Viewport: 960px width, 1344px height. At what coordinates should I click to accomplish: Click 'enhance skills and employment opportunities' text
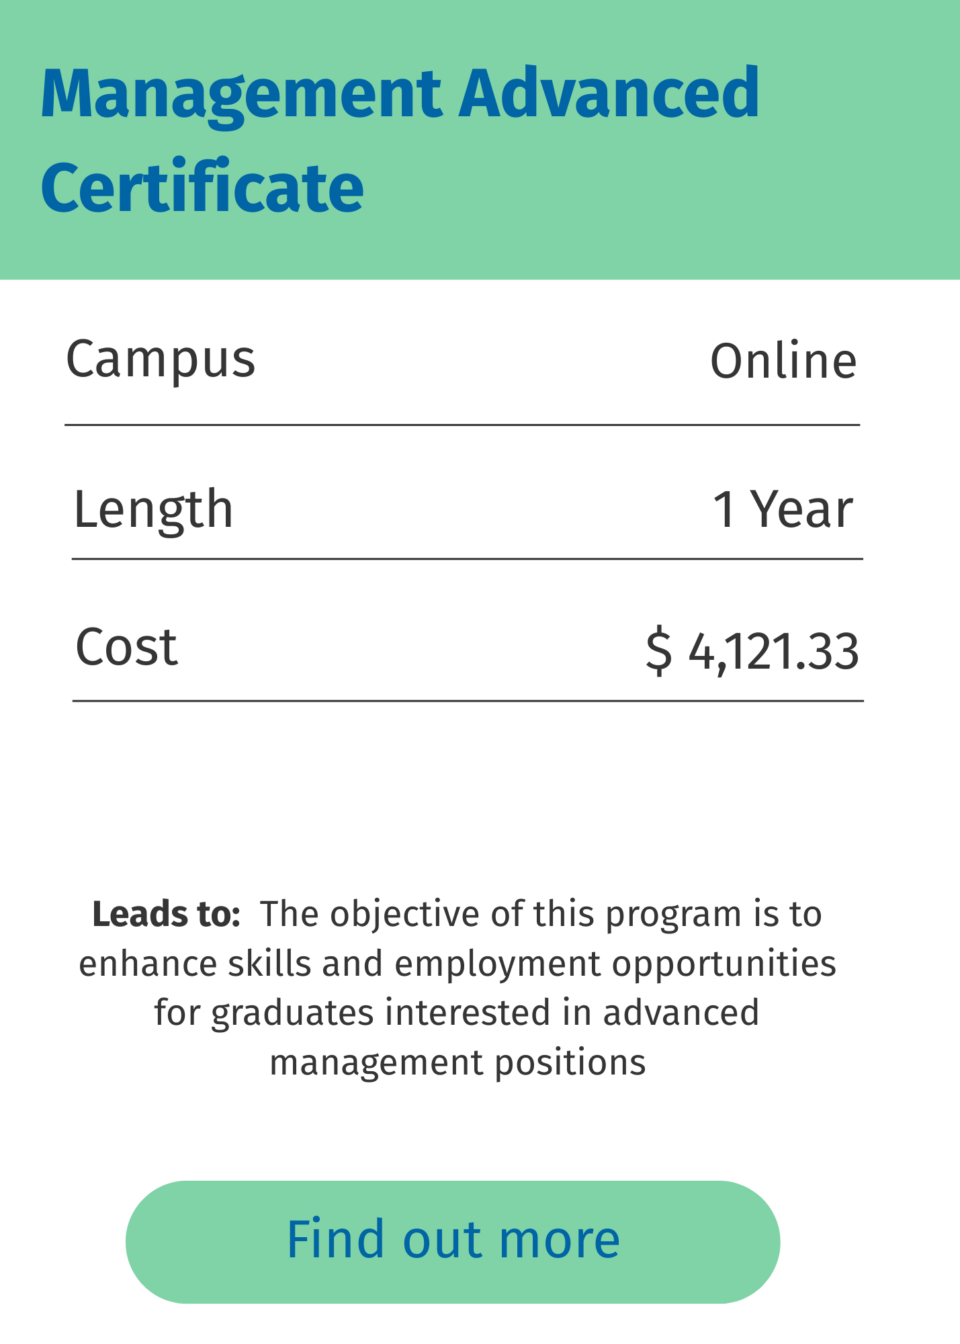pos(458,964)
